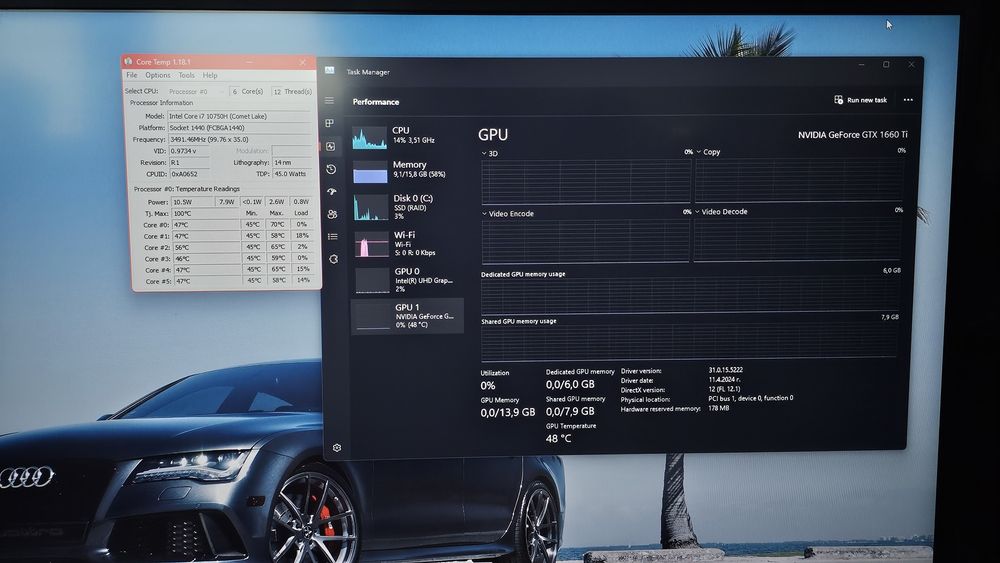The width and height of the screenshot is (1000, 563).
Task: Click the Model field showing Intel Core i7 10750H
Action: click(239, 116)
